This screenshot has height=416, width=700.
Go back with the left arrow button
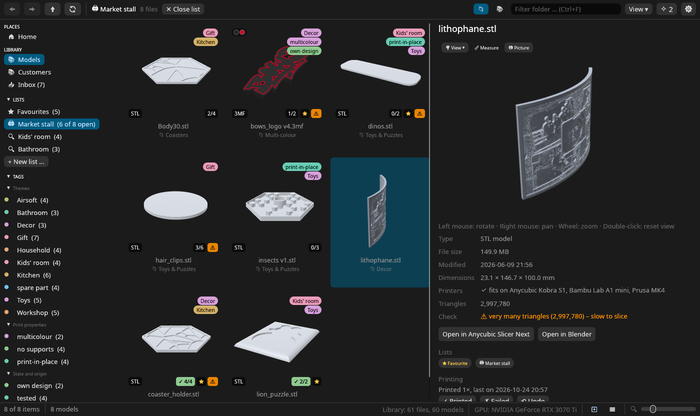12,9
